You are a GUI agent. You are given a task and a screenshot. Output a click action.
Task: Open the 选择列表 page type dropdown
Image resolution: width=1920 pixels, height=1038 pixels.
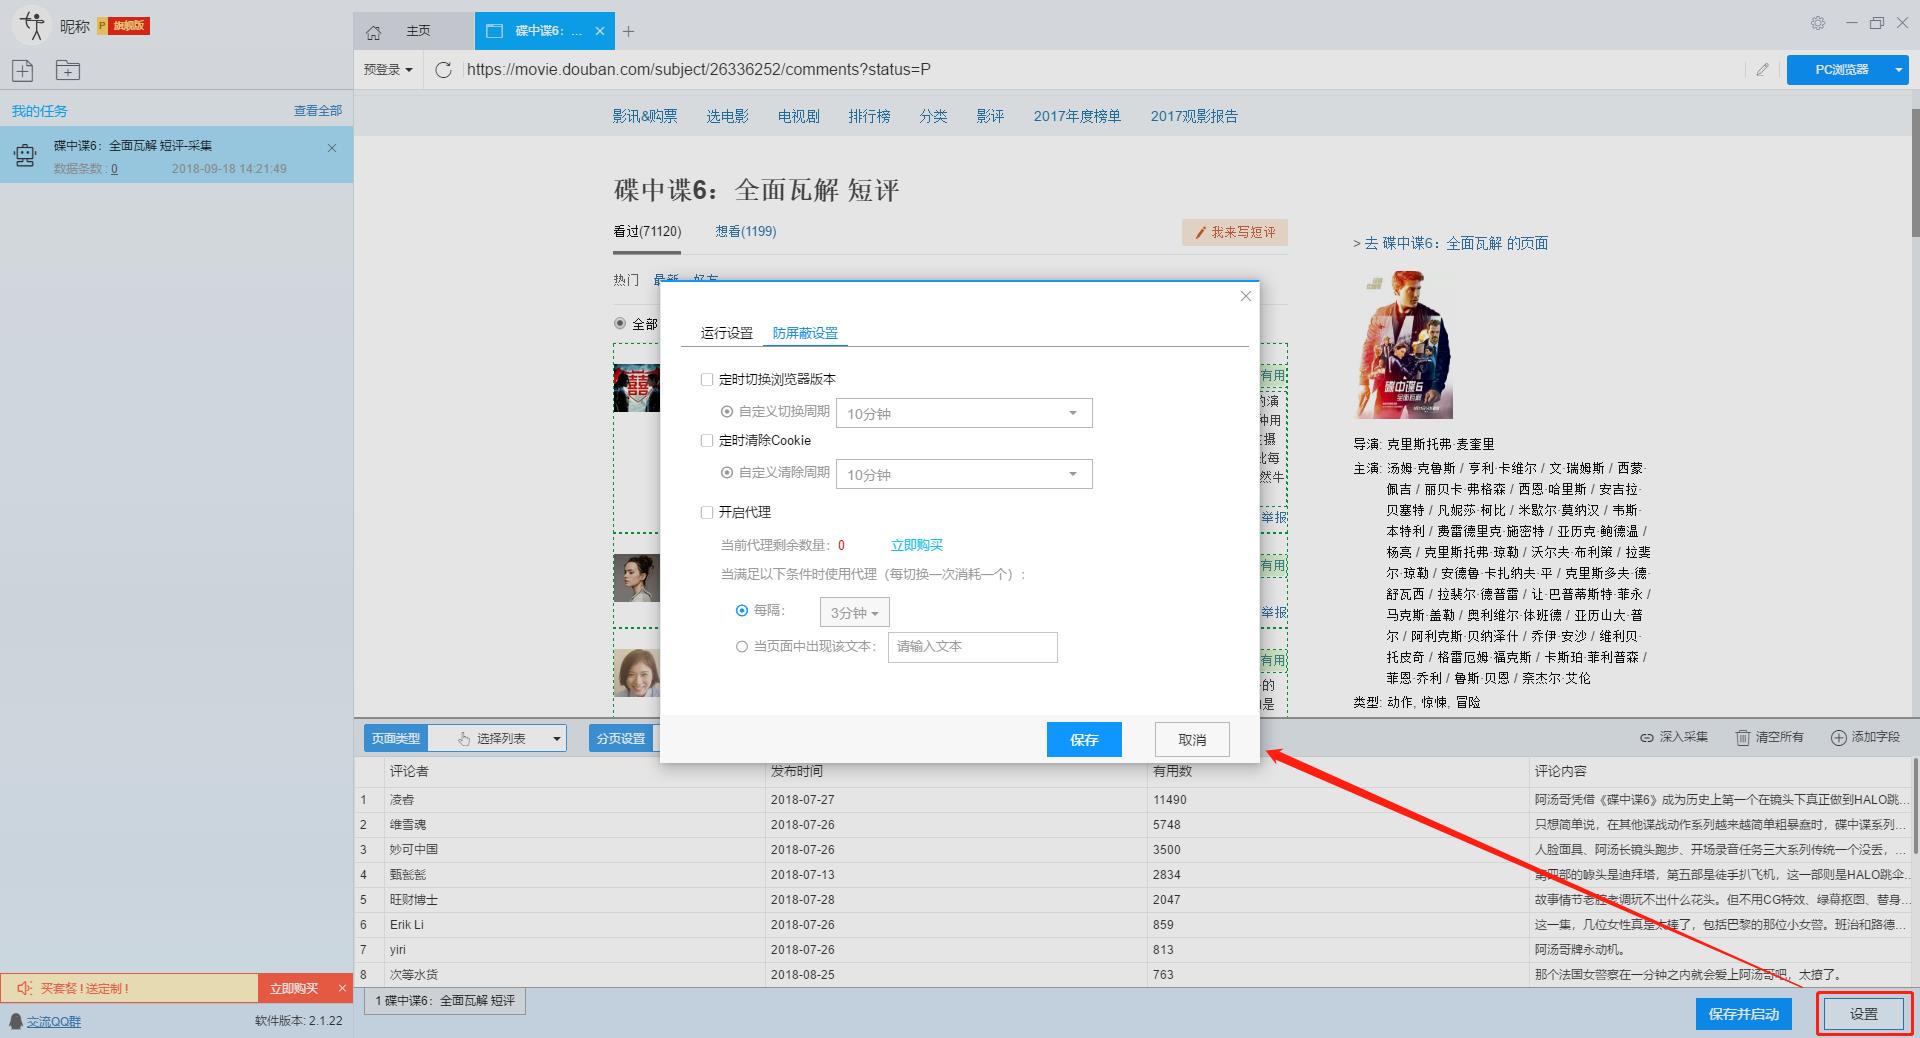pyautogui.click(x=497, y=738)
